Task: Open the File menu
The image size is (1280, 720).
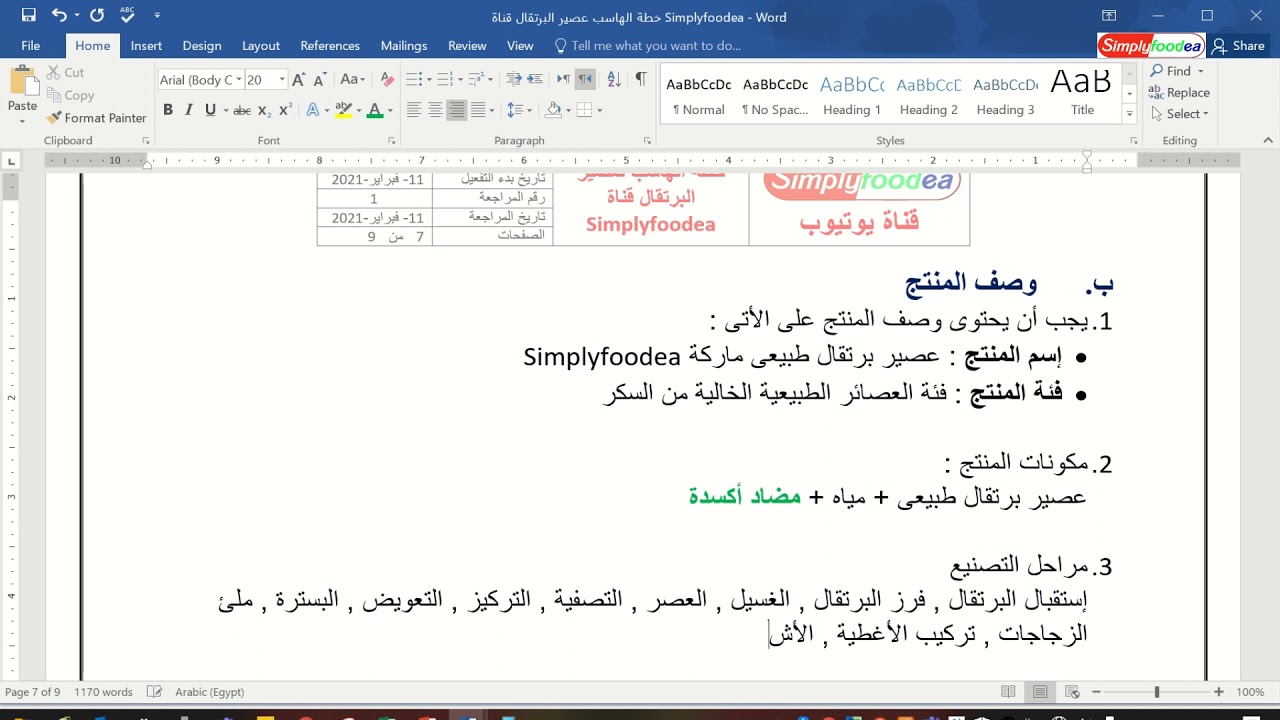Action: click(x=31, y=46)
